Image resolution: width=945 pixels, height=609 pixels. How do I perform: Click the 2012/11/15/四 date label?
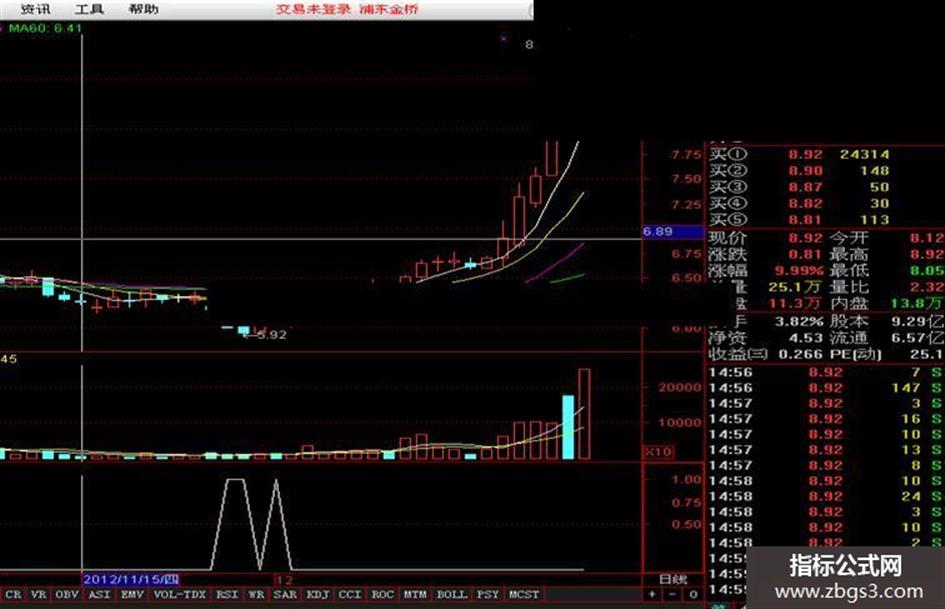click(x=131, y=579)
